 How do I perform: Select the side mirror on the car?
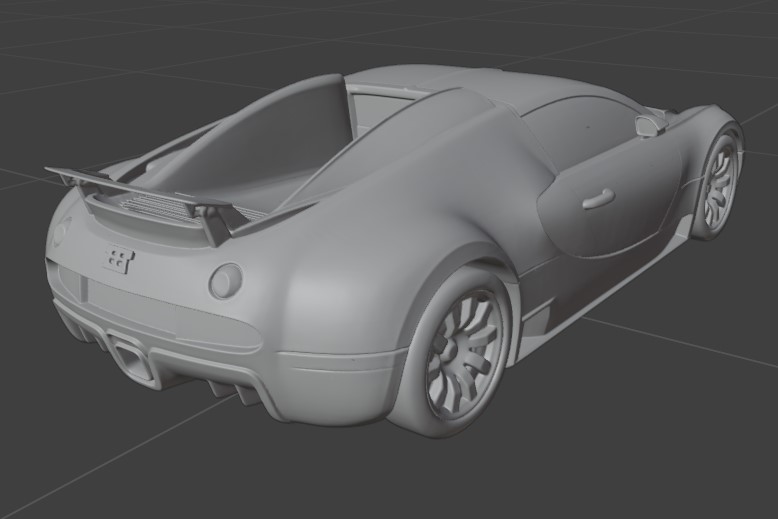[652, 124]
